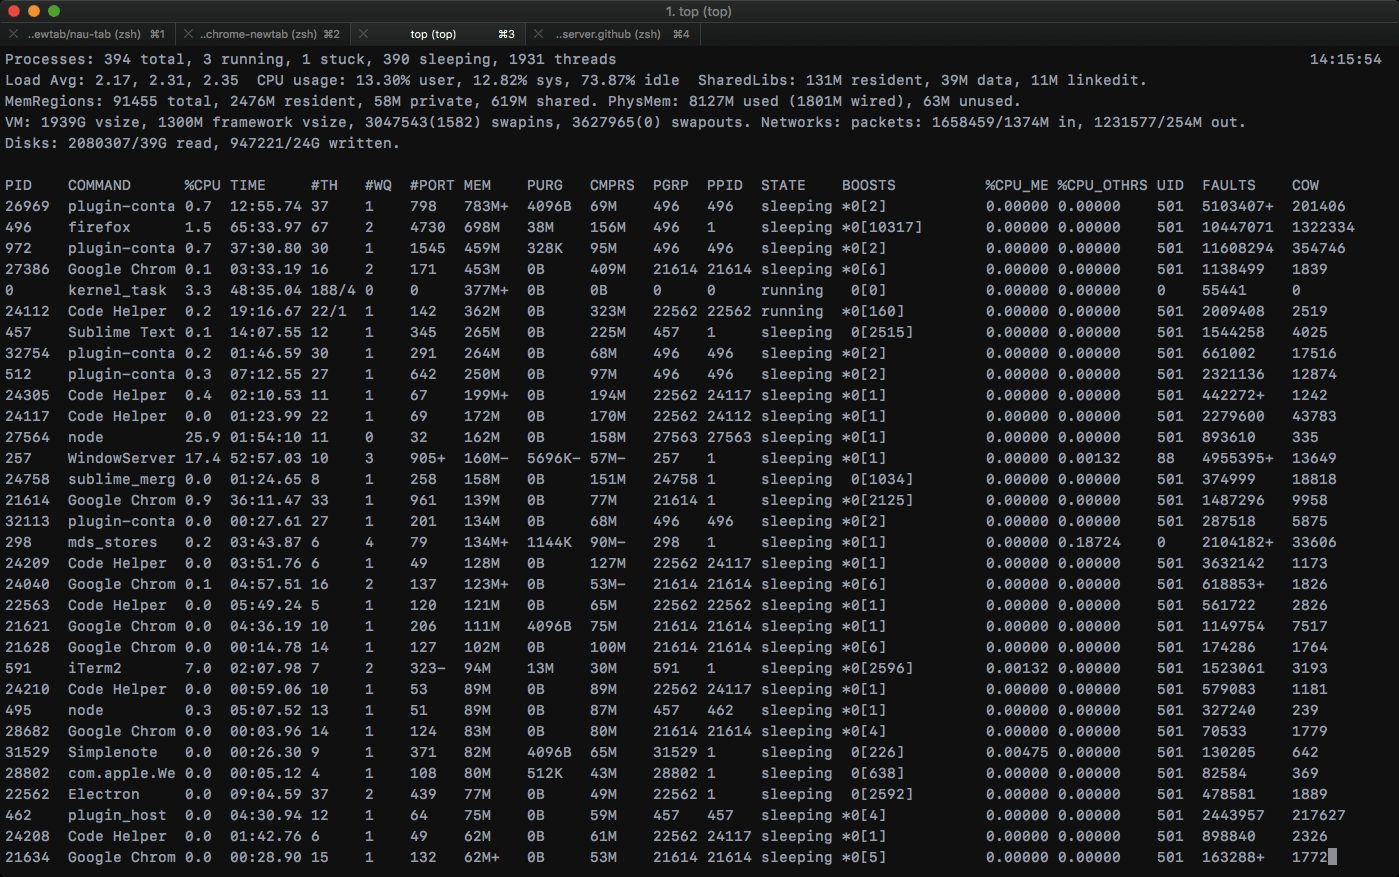Close the top (top) tab
This screenshot has width=1399, height=877.
point(364,34)
